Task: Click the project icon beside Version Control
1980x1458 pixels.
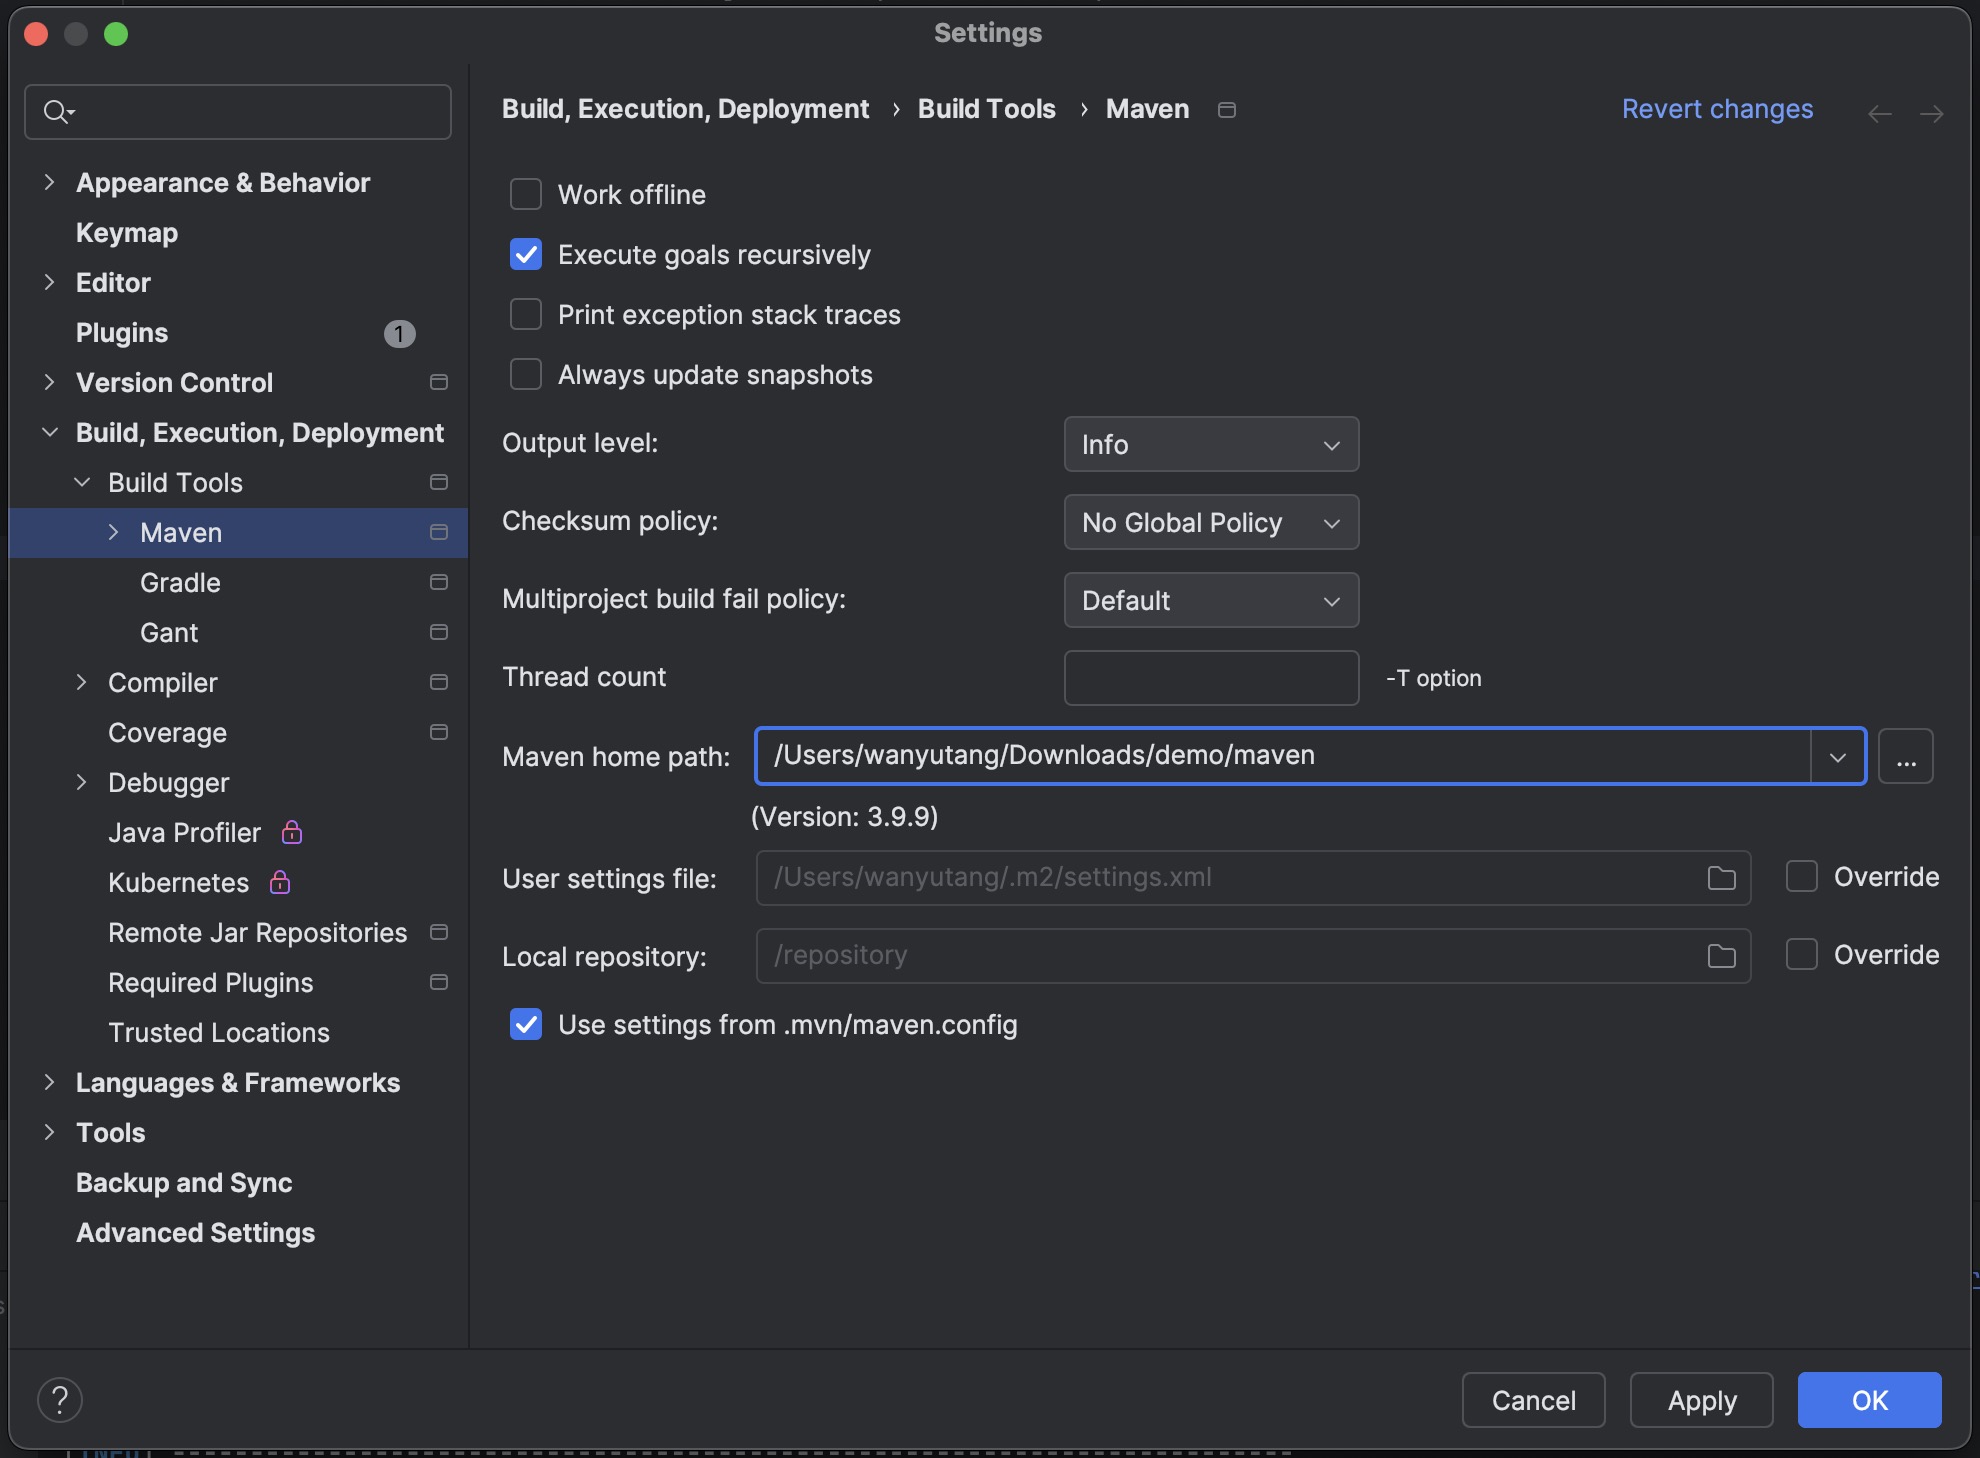Action: pos(438,382)
